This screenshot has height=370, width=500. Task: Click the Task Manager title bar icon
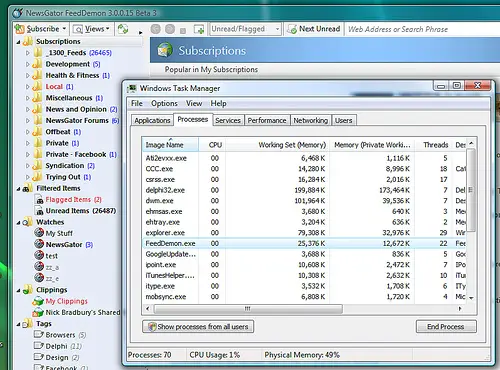(132, 88)
